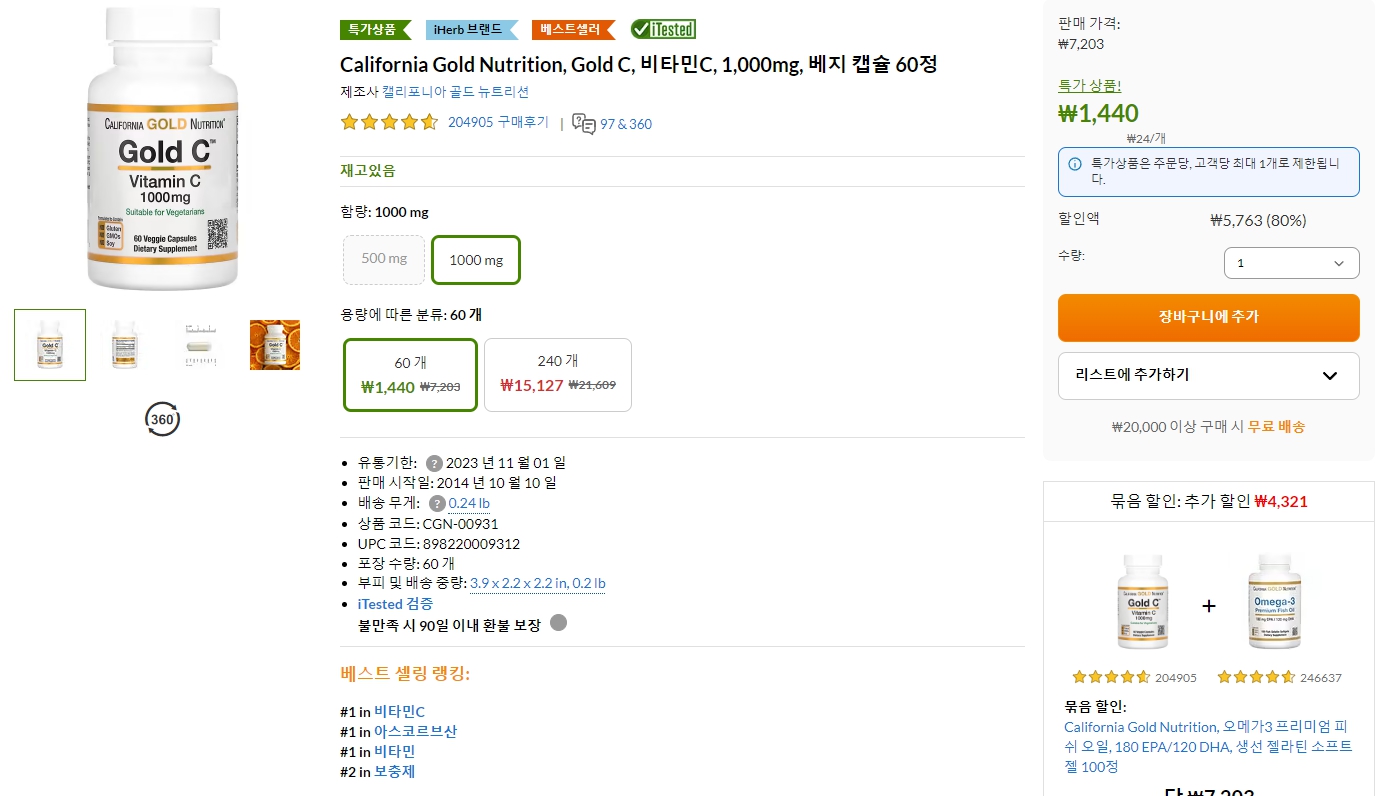Open the 수량 quantity dropdown

(1291, 262)
